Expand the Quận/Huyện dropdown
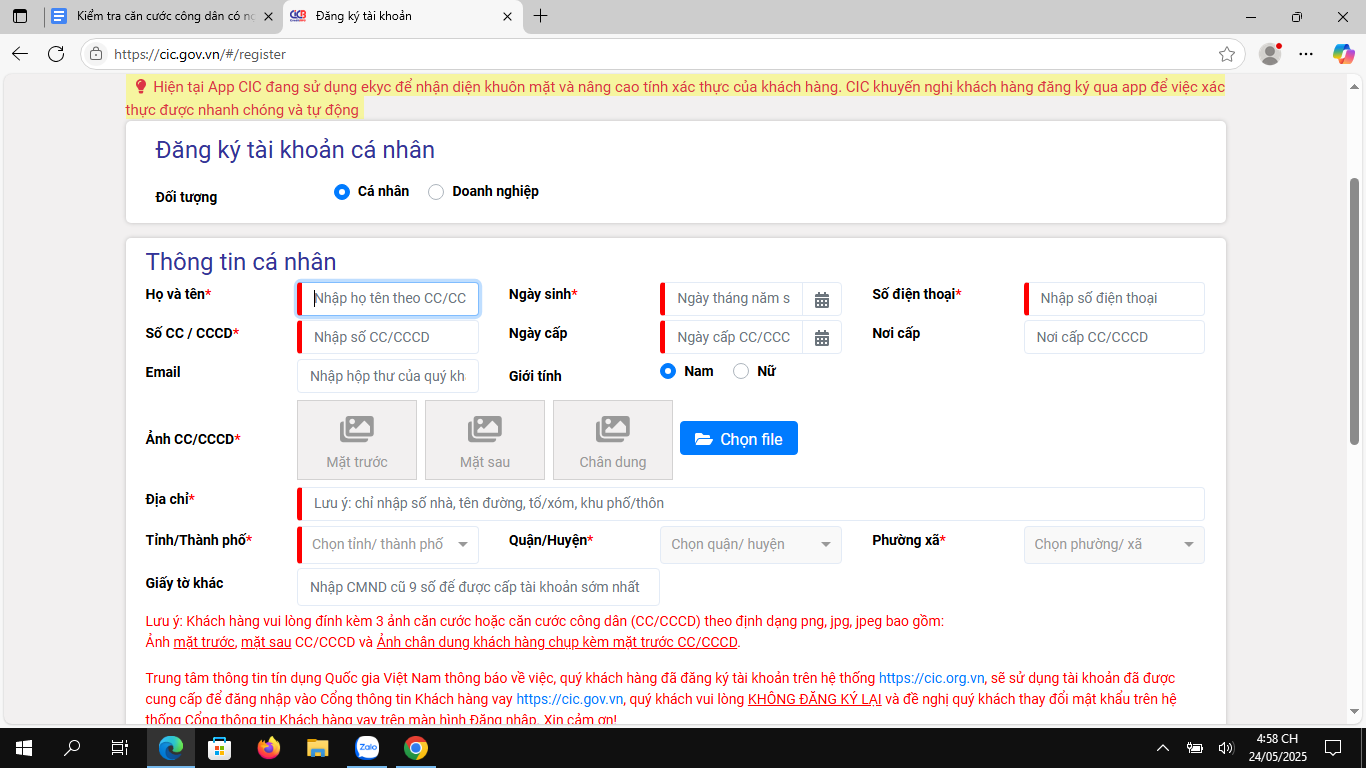 point(750,545)
